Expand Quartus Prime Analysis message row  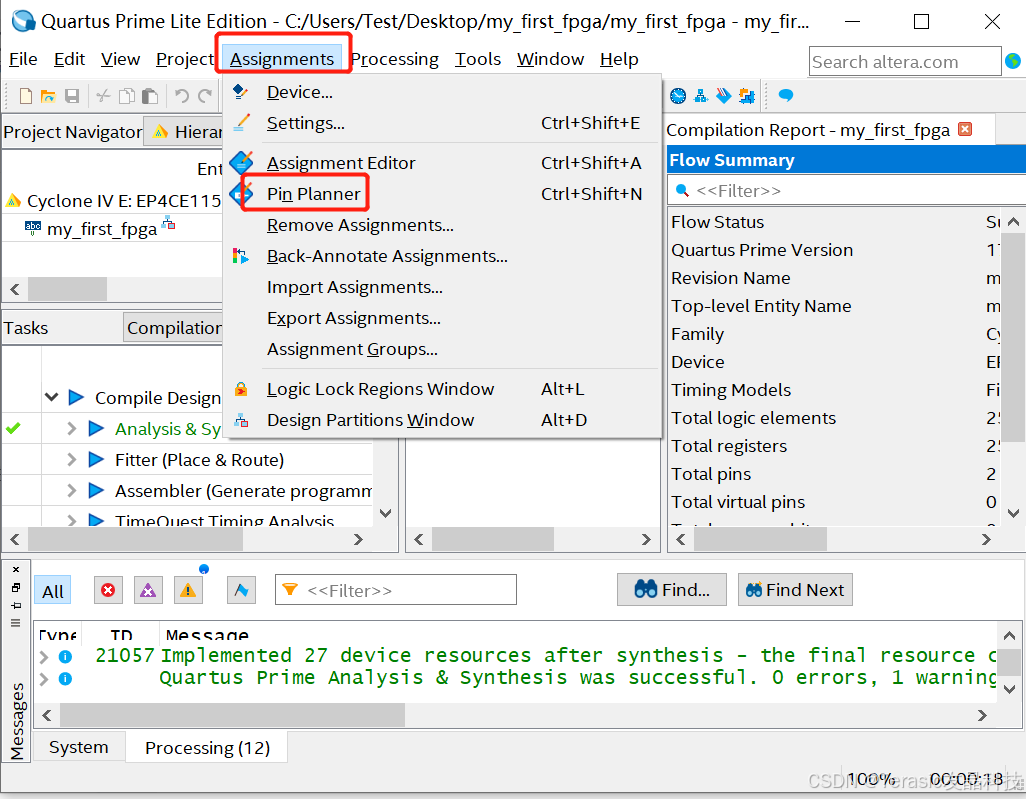44,679
